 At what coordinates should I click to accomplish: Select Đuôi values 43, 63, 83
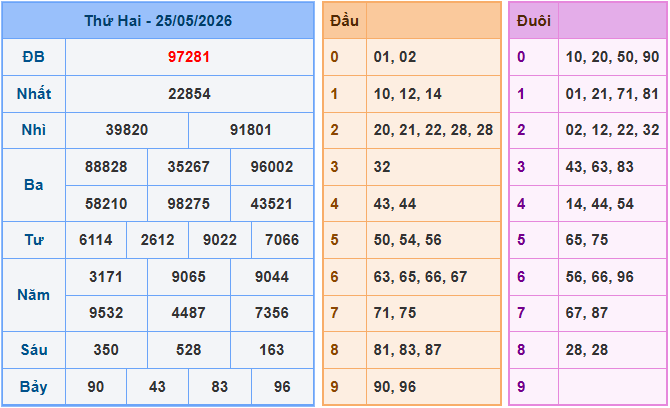pos(599,167)
